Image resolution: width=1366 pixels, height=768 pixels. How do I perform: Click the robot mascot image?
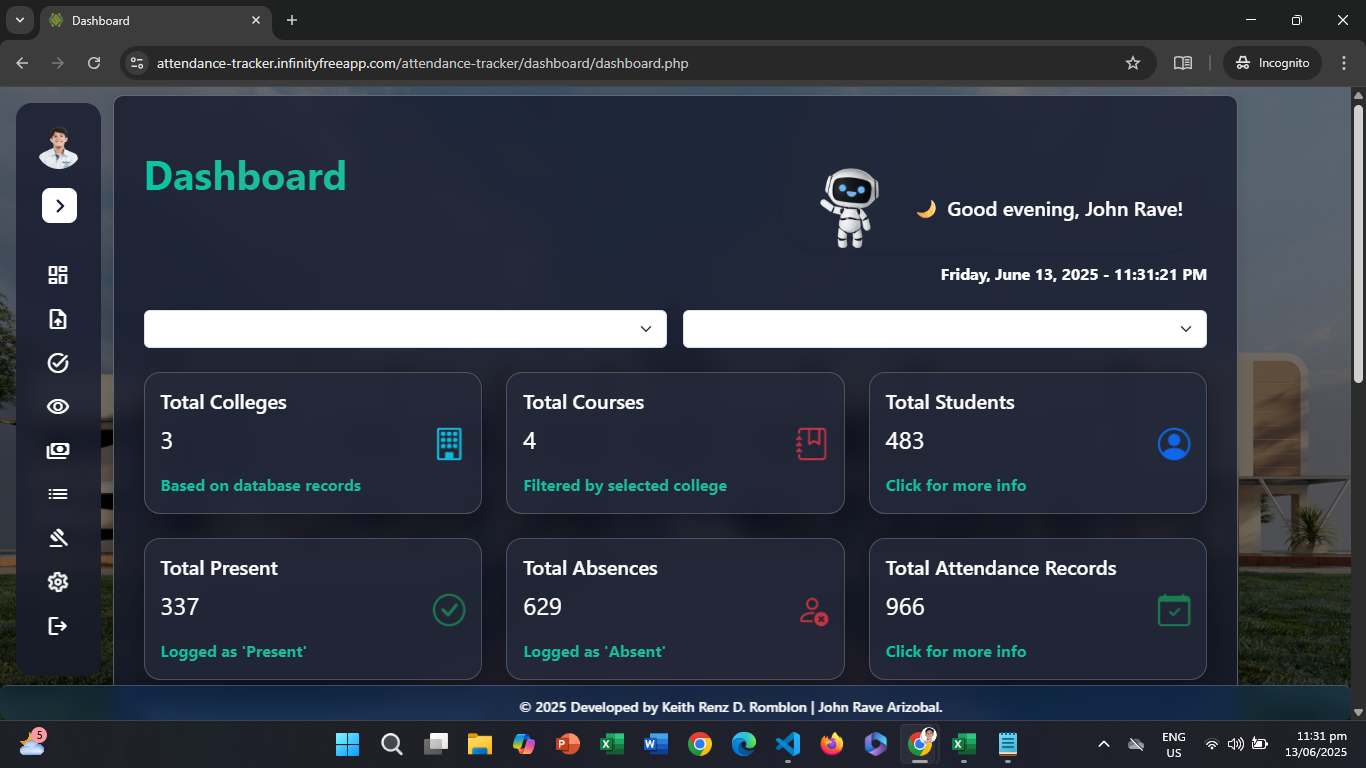pos(851,208)
